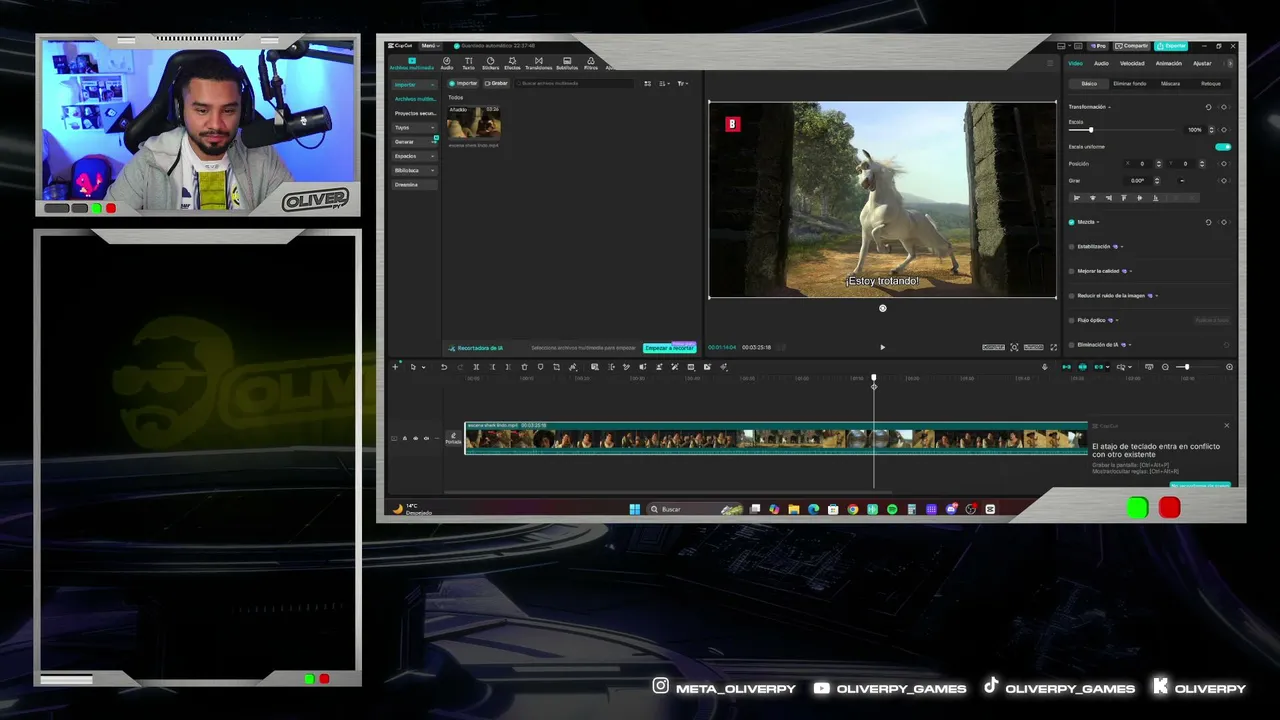
Task: Open the selection tool dropdown
Action: tap(423, 367)
